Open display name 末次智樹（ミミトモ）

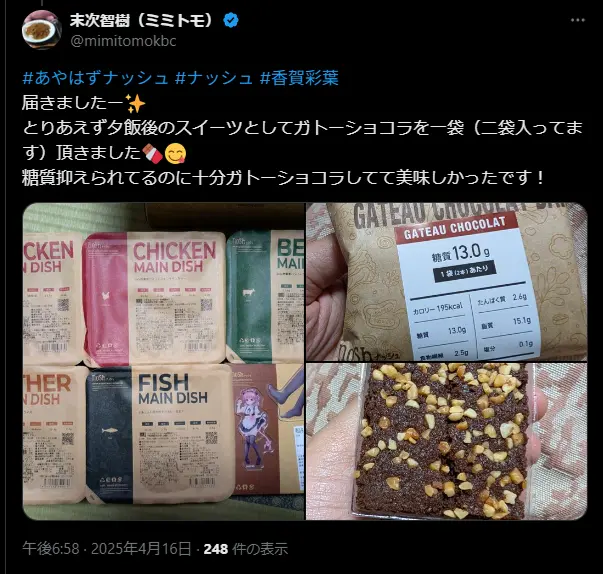(142, 20)
